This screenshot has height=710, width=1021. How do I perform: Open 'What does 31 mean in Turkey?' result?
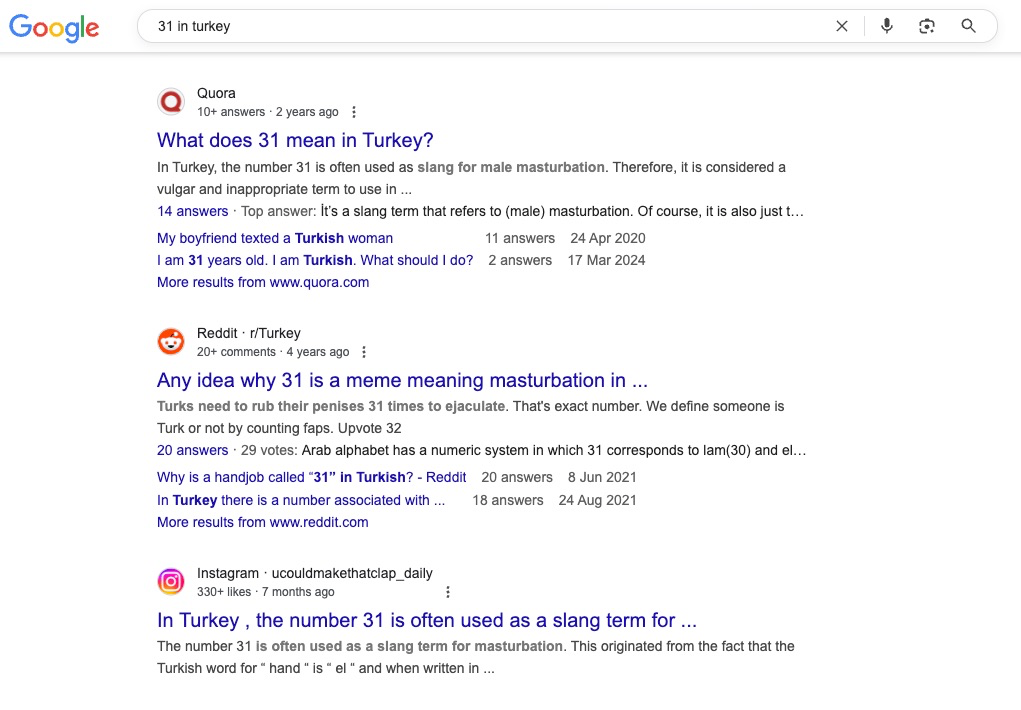295,140
